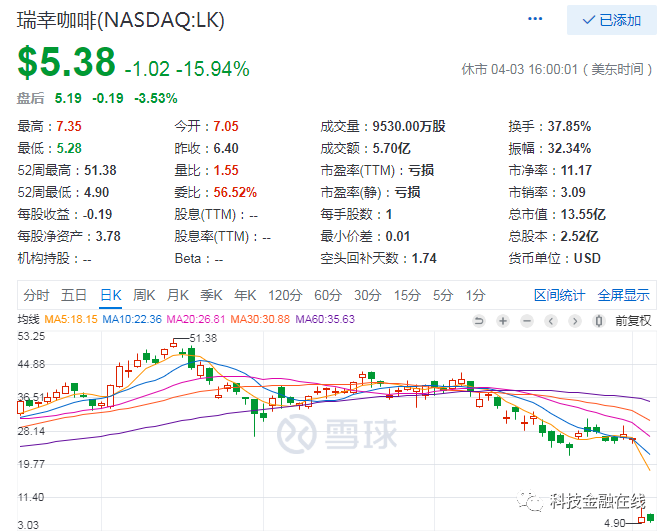The width and height of the screenshot is (667, 531).
Task: Click the MA30:30.88 moving average label
Action: [x=260, y=319]
